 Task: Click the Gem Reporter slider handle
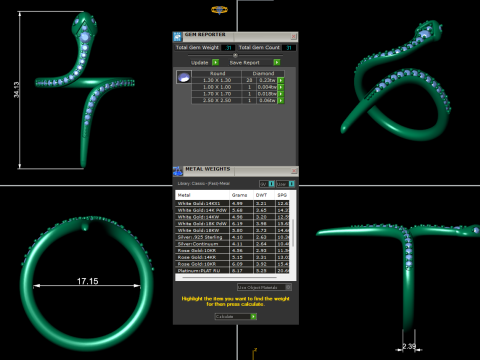[235, 55]
